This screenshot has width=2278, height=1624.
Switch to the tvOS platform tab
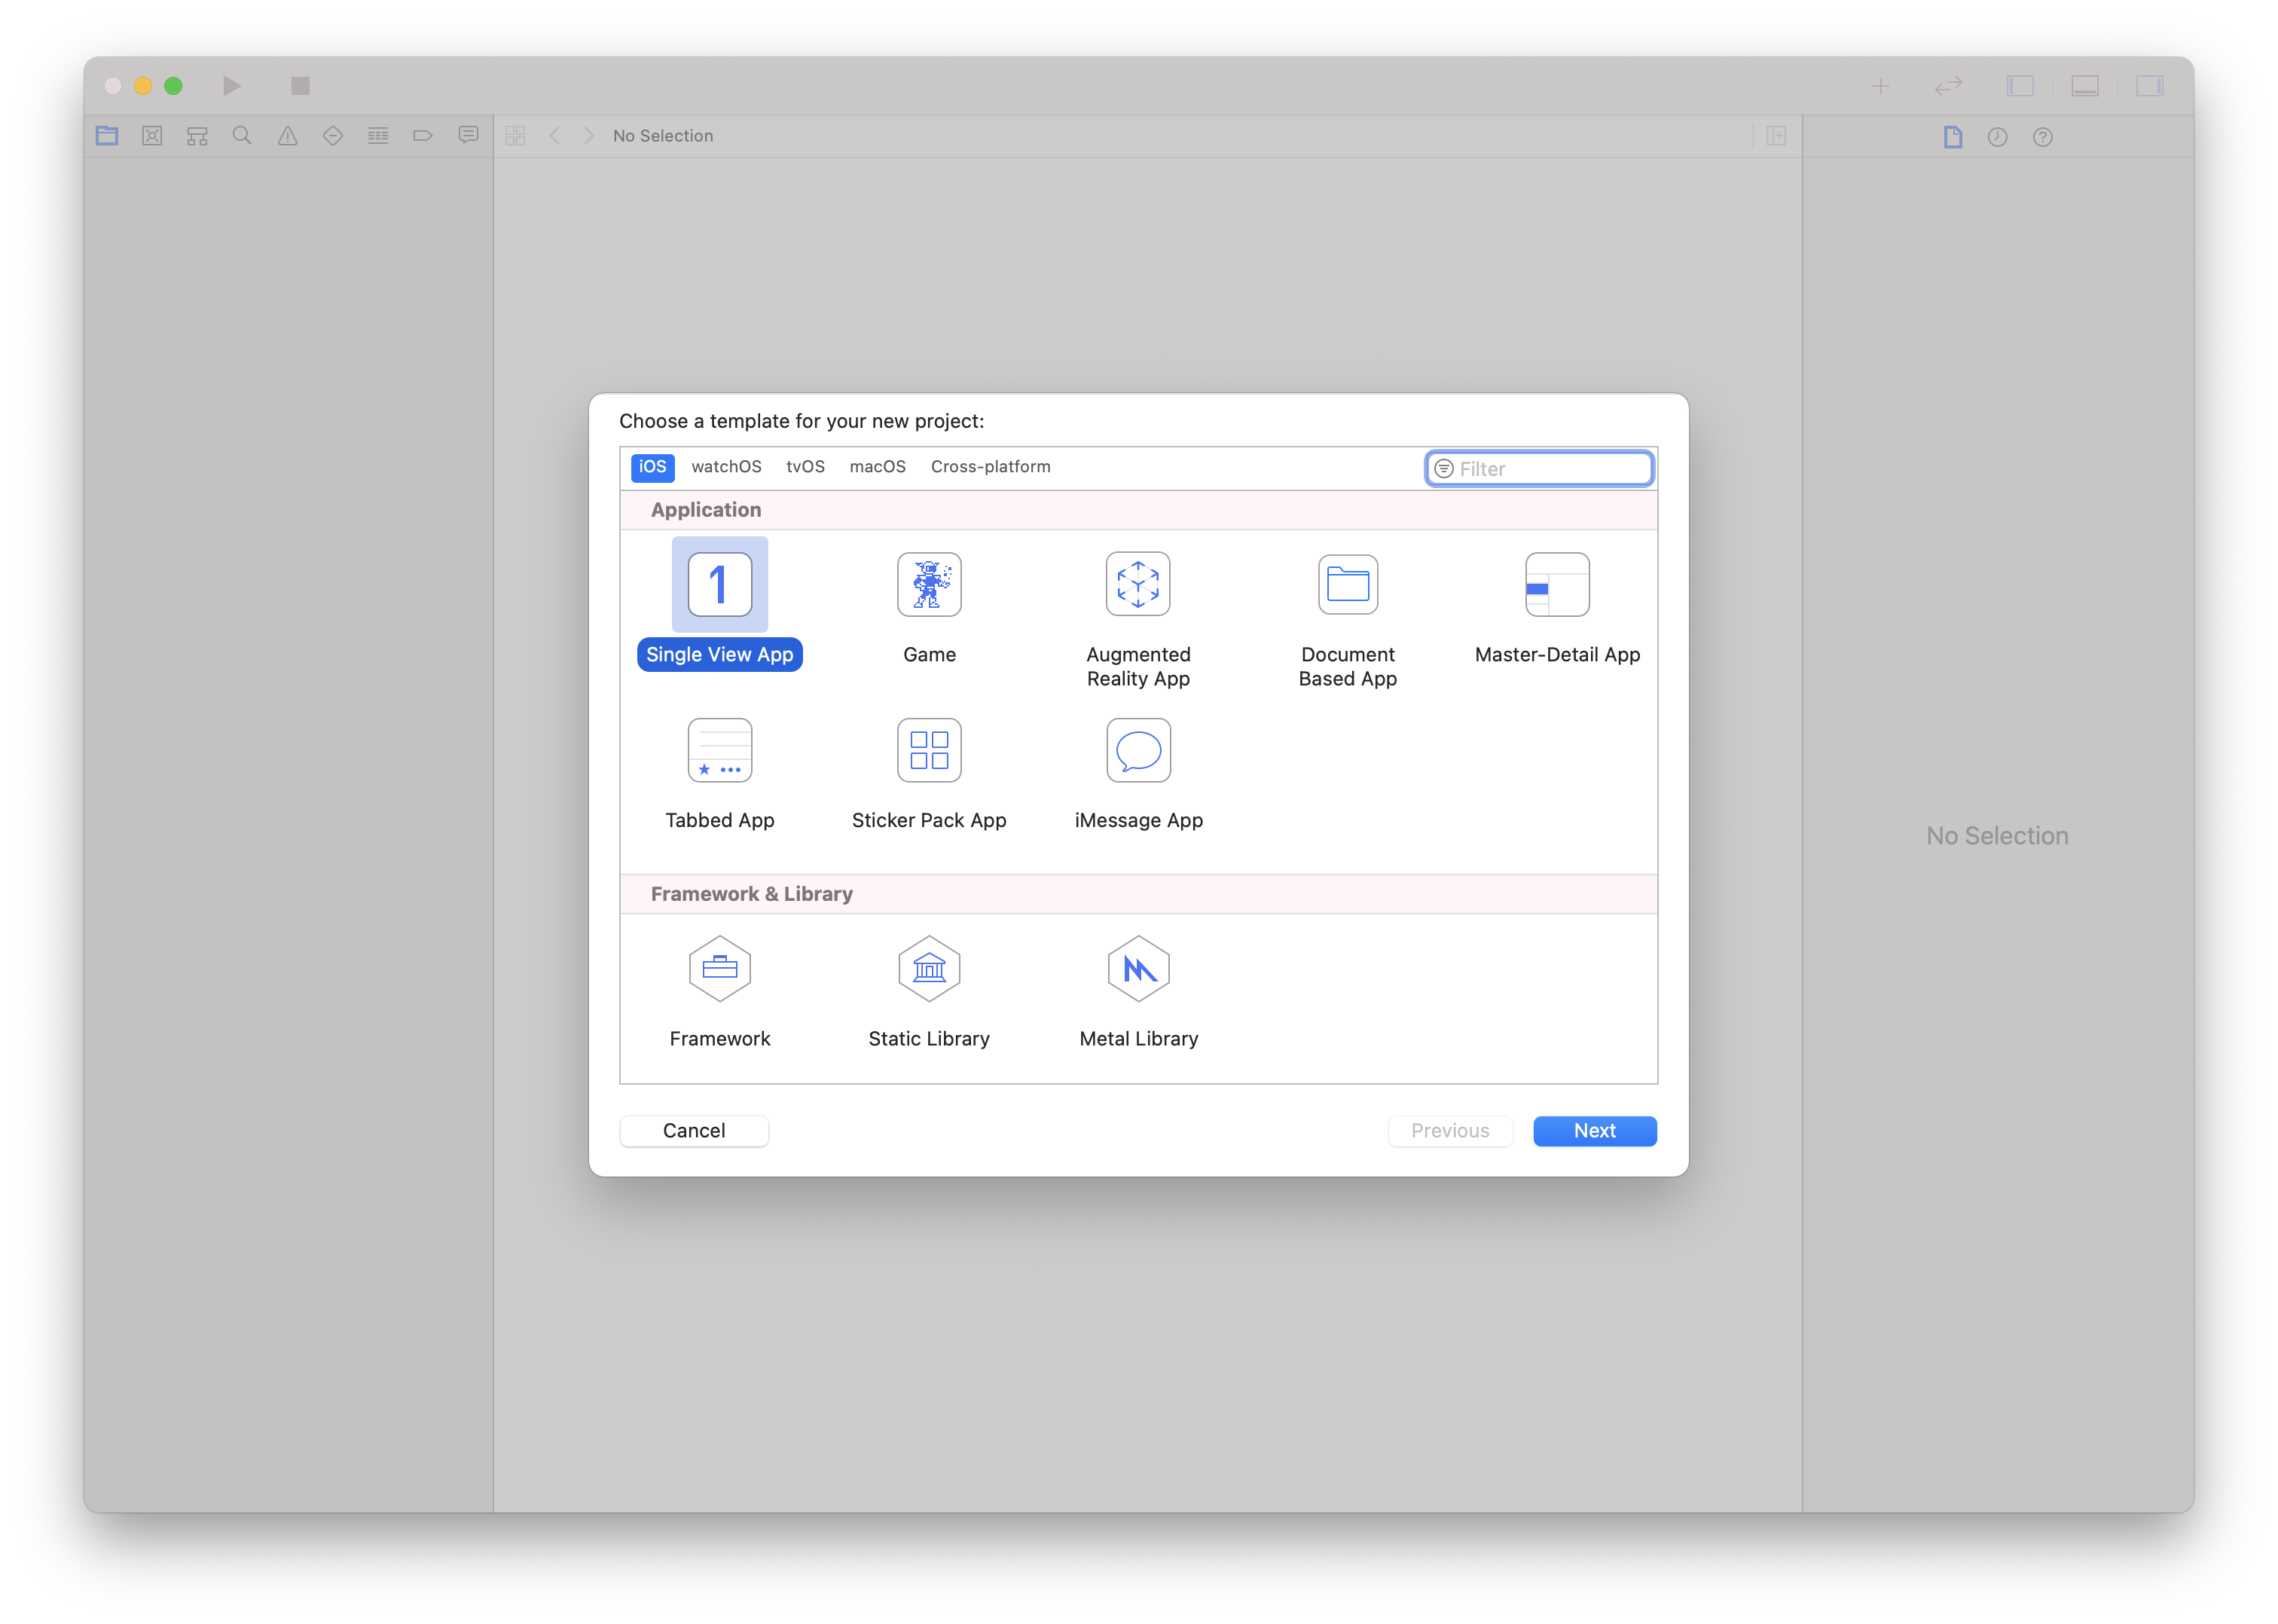[805, 467]
